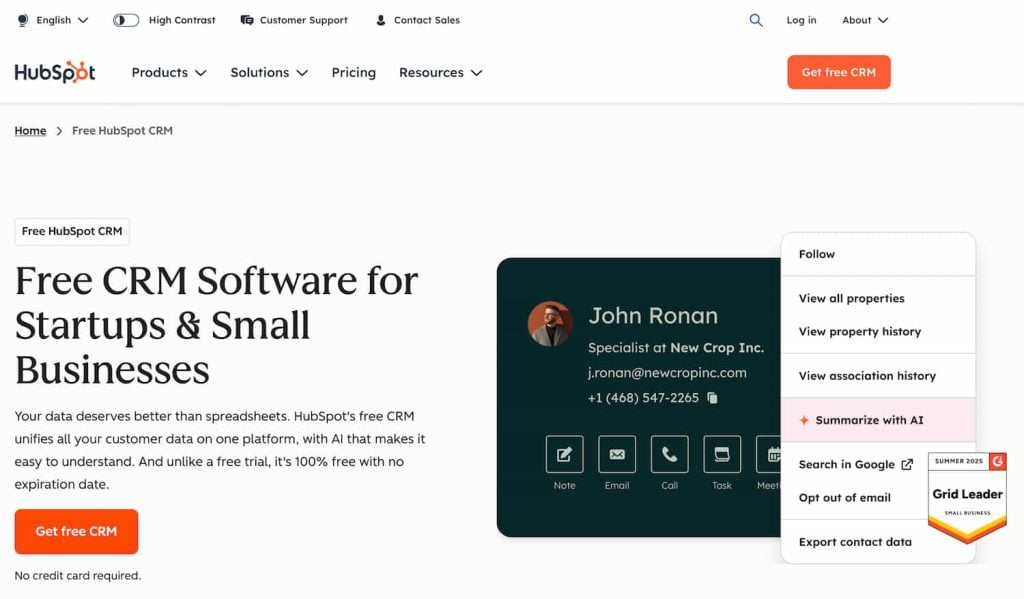
Task: Select Export contact data
Action: [x=854, y=542]
